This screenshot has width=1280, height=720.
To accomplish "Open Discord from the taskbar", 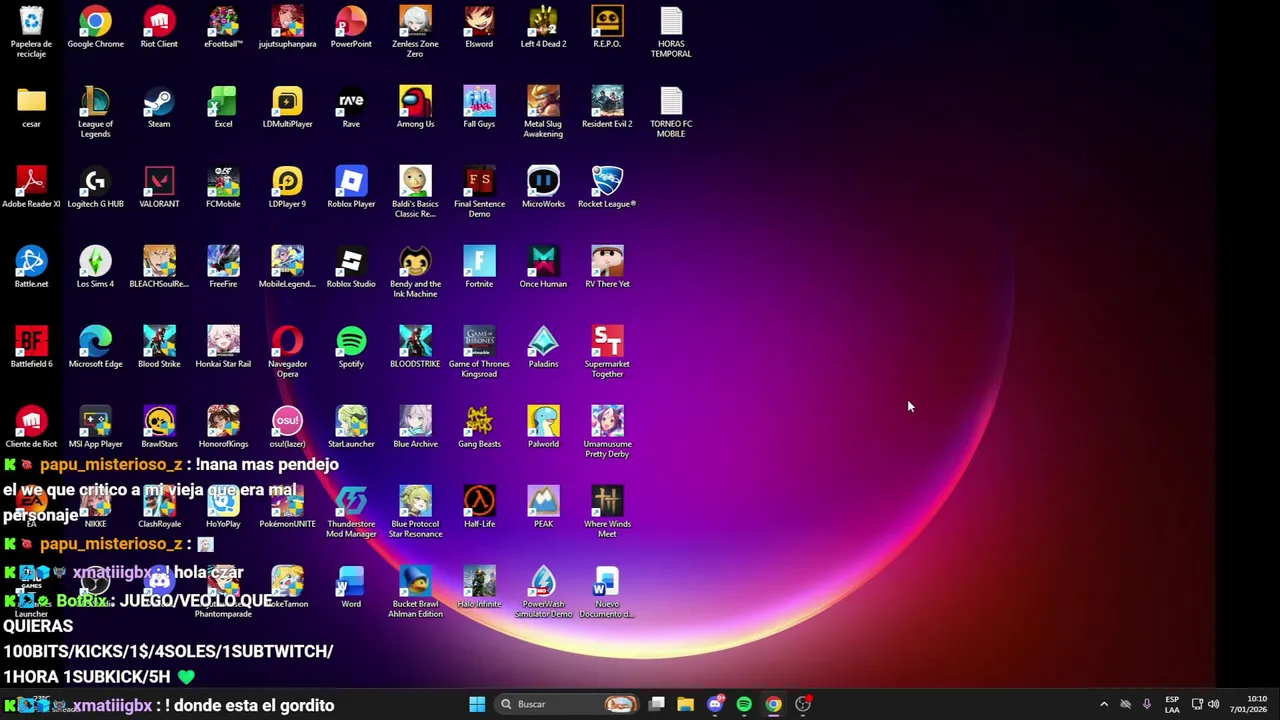I will coord(715,704).
